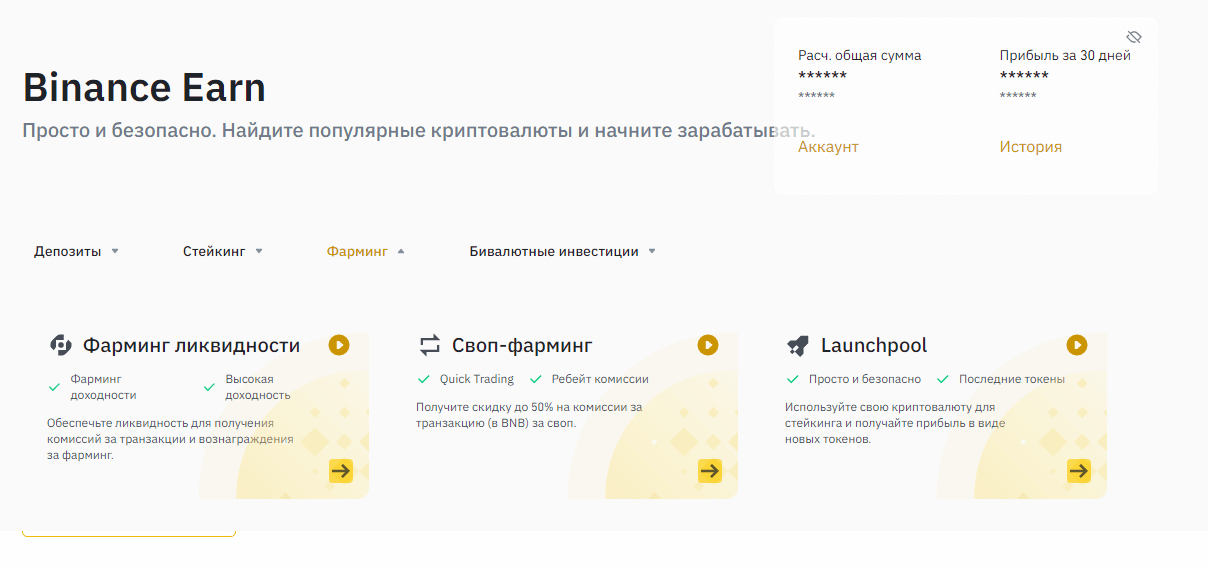Screen dimensions: 1208x570
Task: Open the Аккаунт link
Action: click(828, 147)
